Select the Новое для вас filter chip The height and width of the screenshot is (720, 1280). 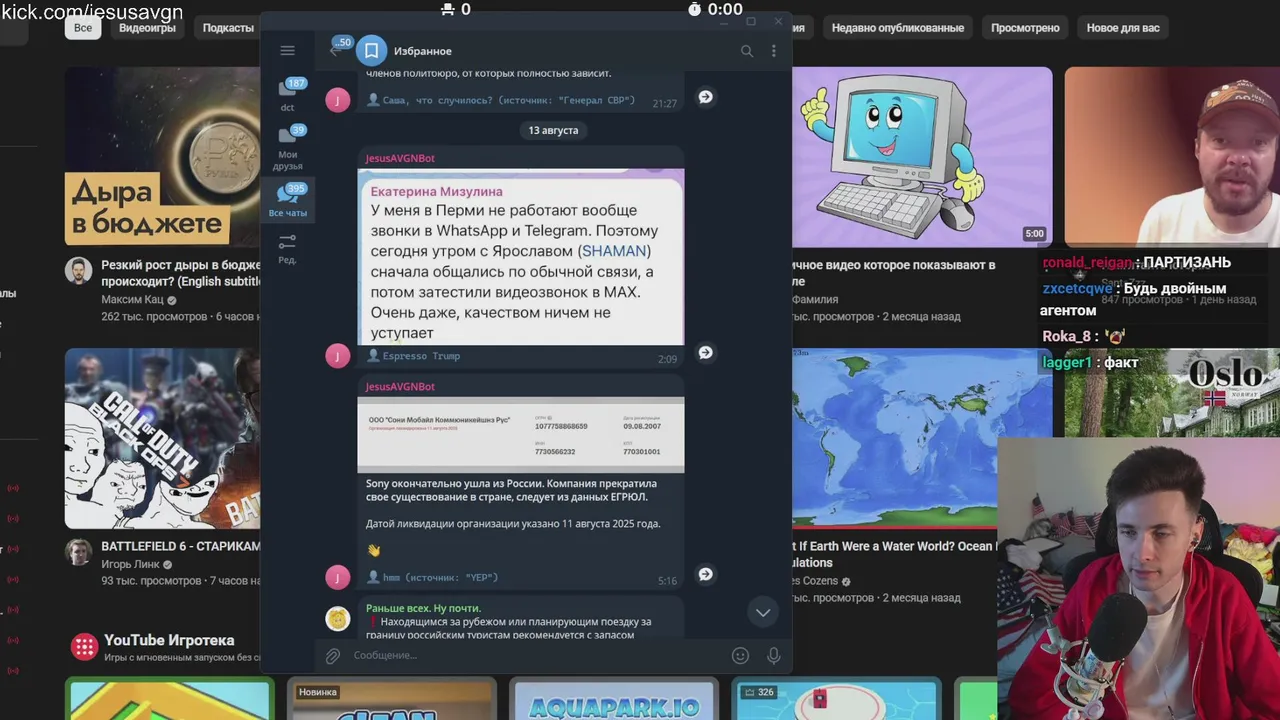1123,28
